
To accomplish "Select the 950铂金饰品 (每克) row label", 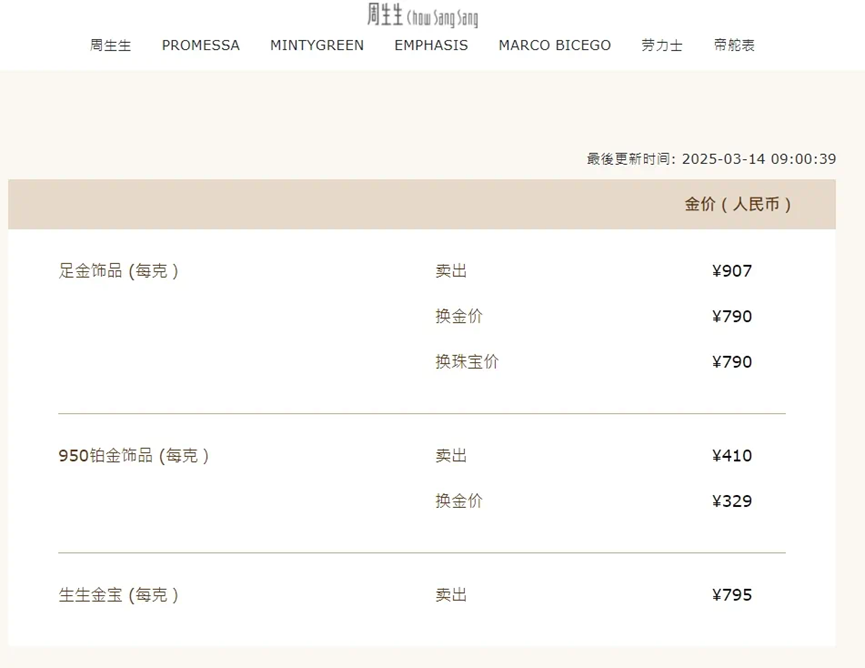I will click(x=134, y=456).
